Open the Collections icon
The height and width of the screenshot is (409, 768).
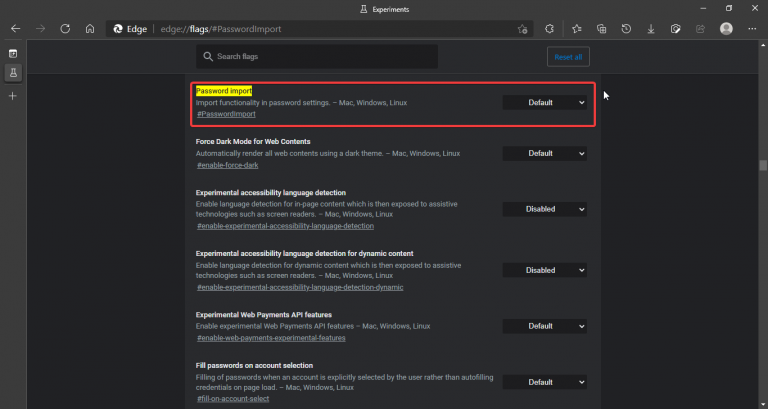(601, 29)
